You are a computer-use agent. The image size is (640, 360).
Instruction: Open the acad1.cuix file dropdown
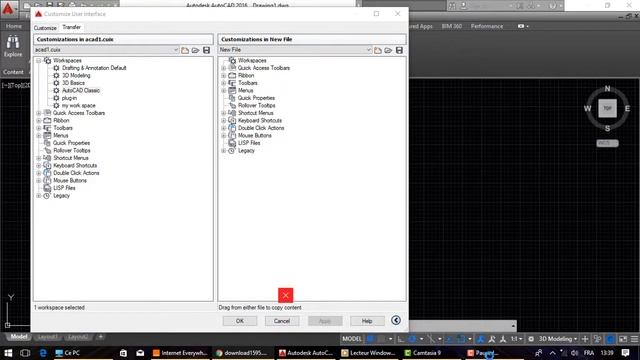[176, 50]
